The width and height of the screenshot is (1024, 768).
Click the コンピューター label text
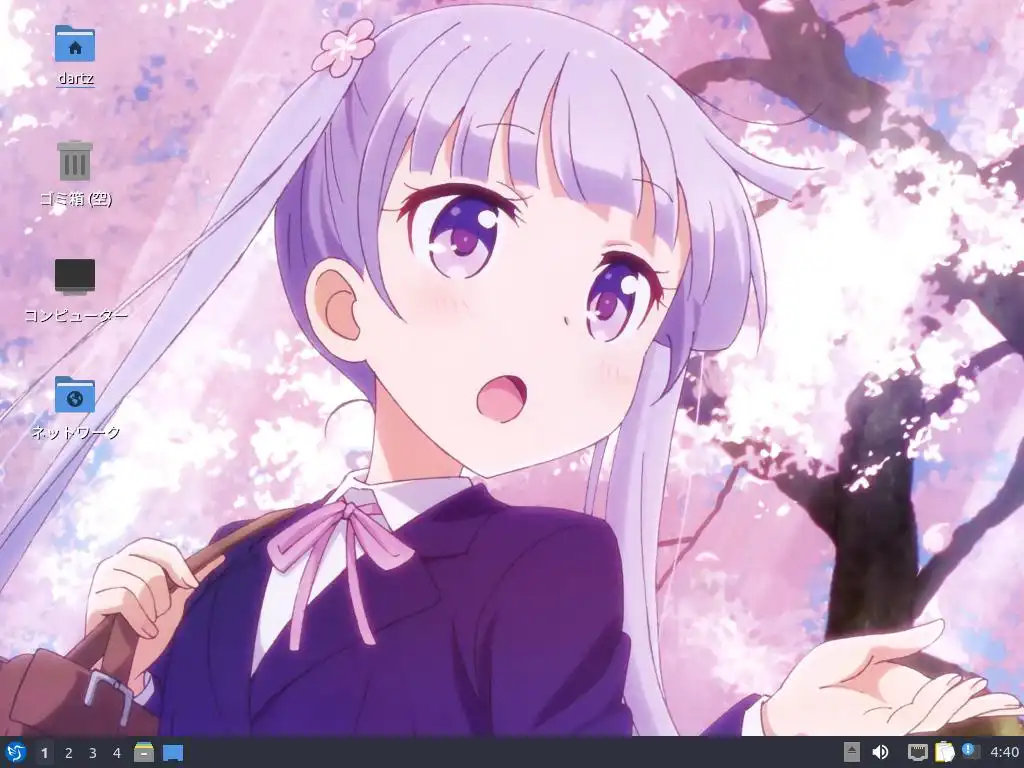76,315
